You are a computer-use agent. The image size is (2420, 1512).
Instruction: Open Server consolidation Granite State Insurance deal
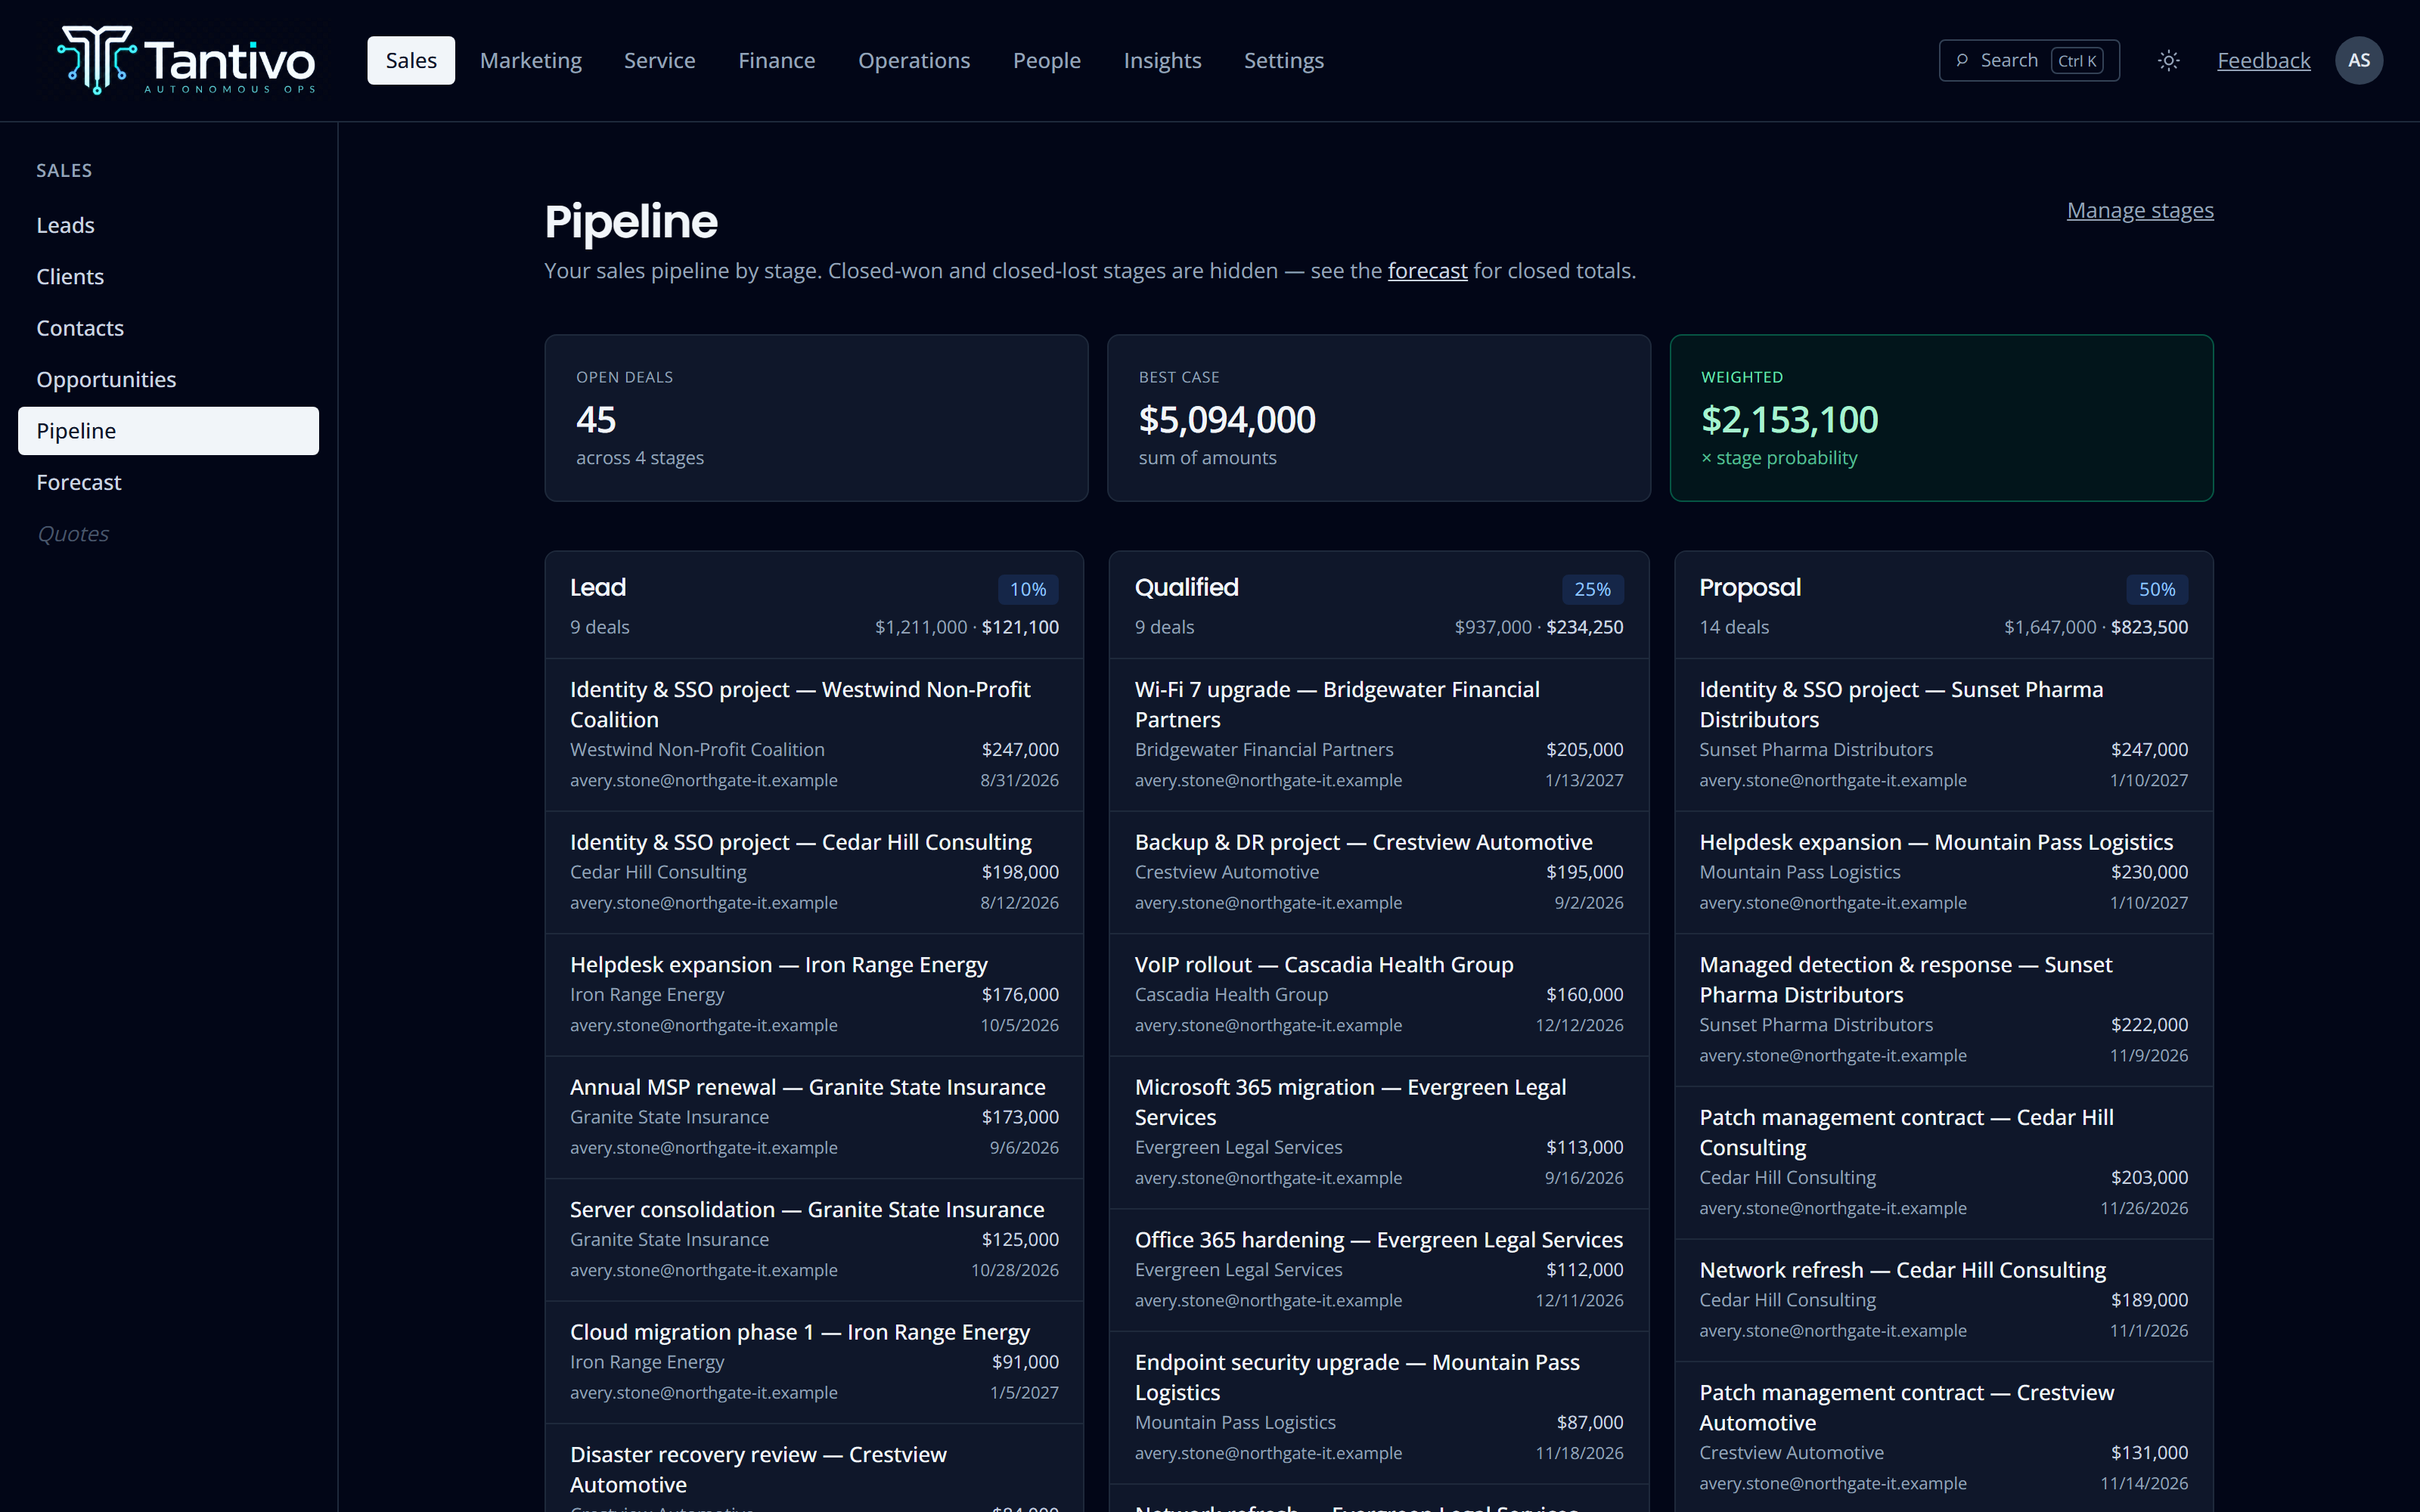(814, 1240)
